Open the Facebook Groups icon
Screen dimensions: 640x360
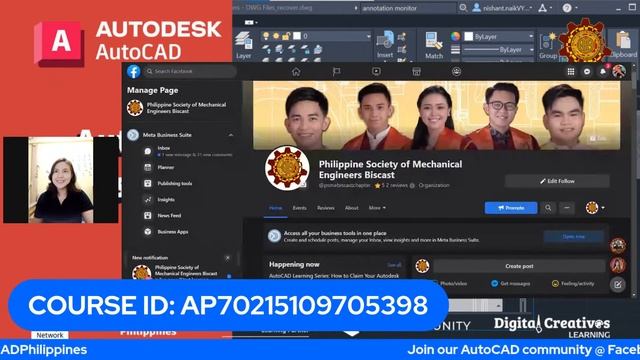pos(456,72)
